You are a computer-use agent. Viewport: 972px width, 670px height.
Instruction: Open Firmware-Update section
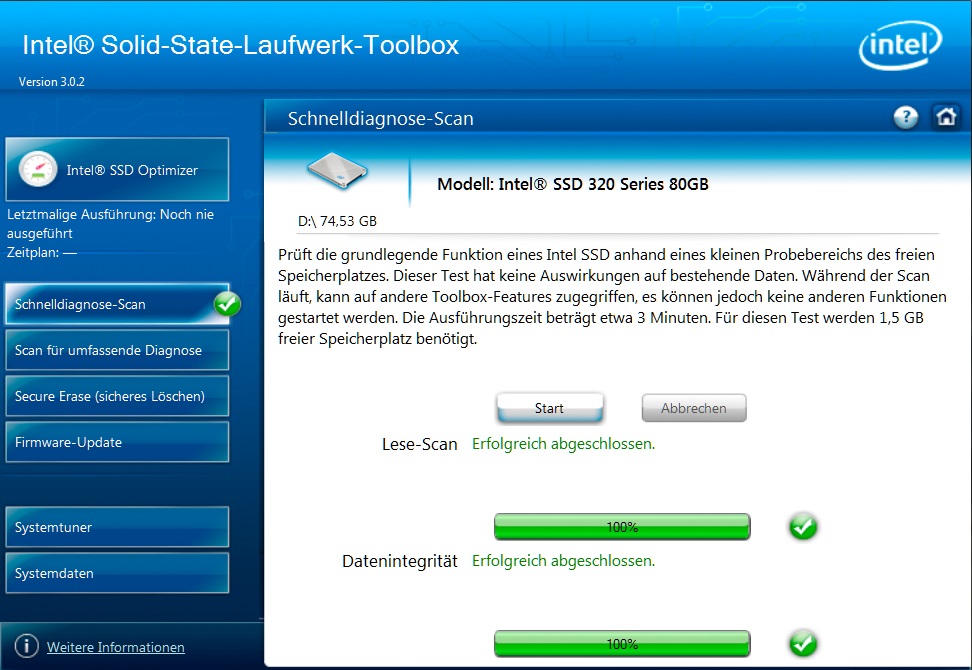[x=117, y=442]
